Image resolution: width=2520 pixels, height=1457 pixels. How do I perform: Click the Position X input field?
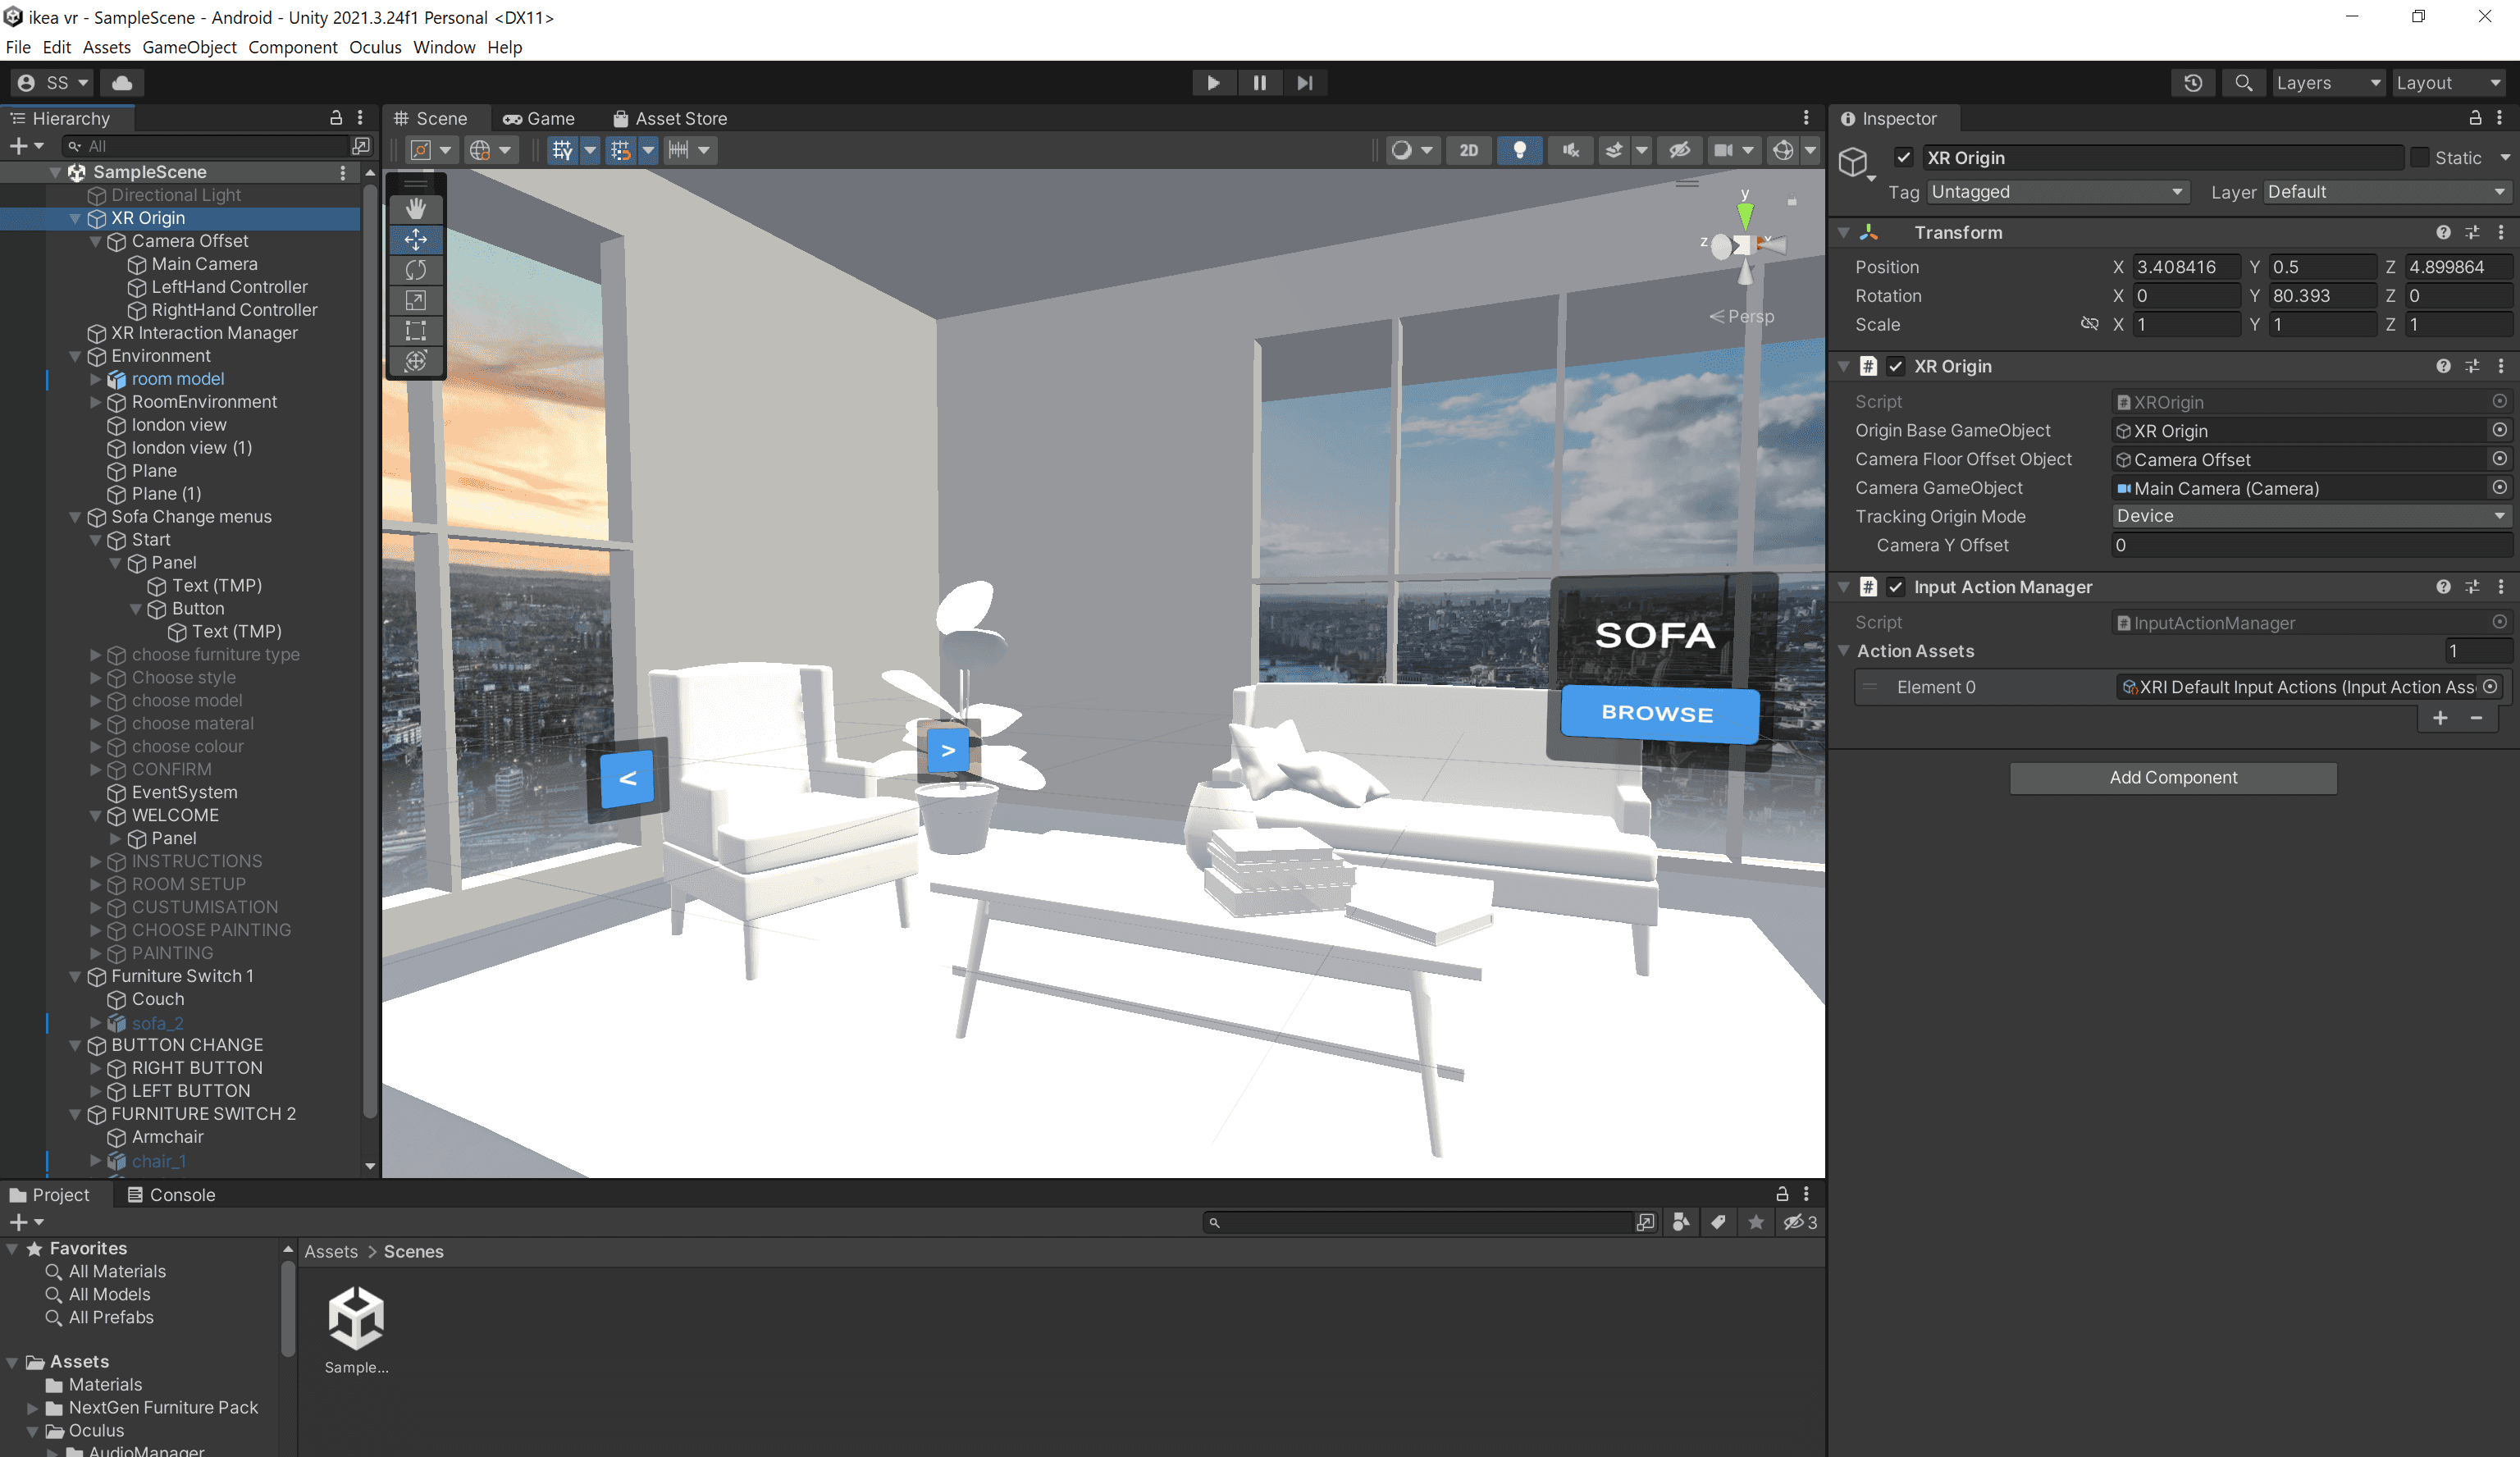pos(2185,267)
